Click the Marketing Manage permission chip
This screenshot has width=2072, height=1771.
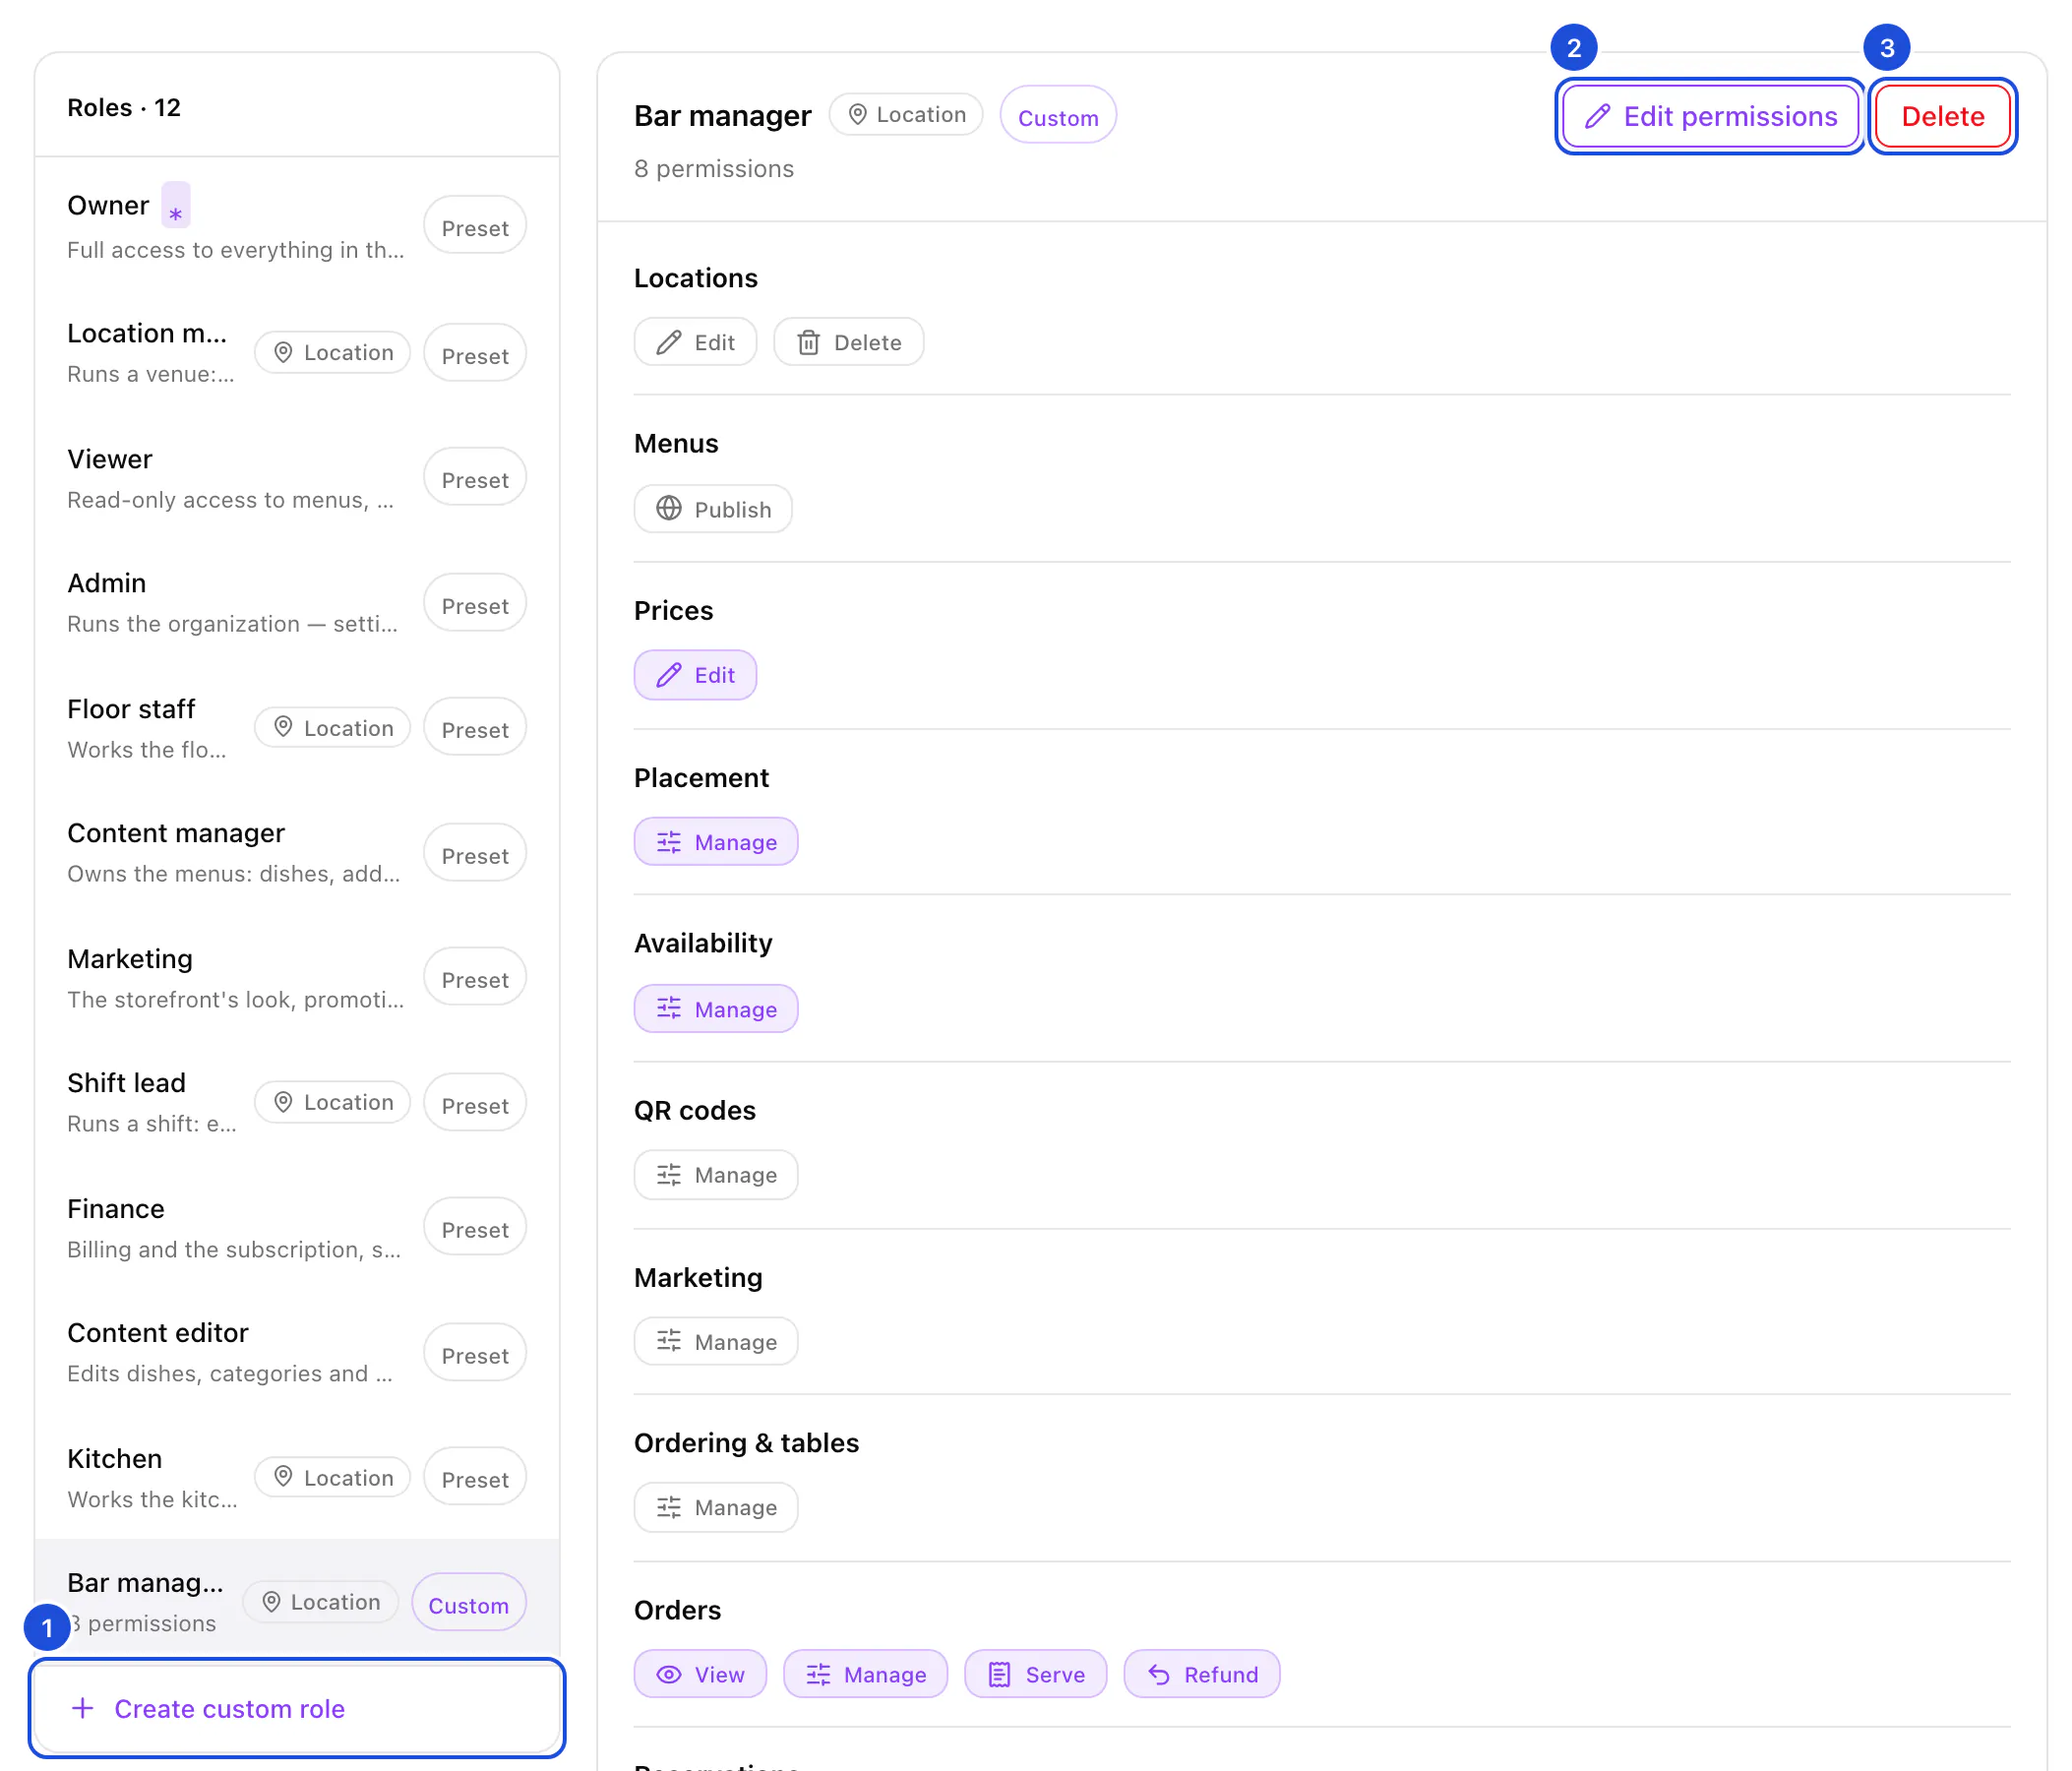click(716, 1342)
